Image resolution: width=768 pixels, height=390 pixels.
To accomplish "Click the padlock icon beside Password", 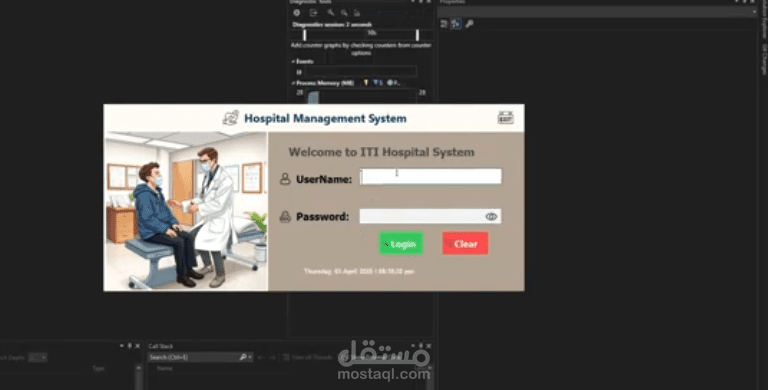I will point(285,217).
